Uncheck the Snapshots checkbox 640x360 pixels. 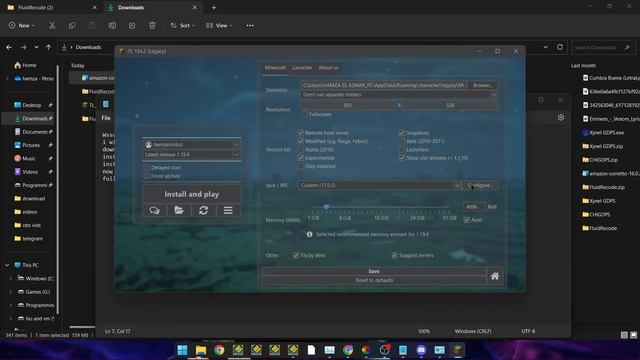click(x=402, y=133)
